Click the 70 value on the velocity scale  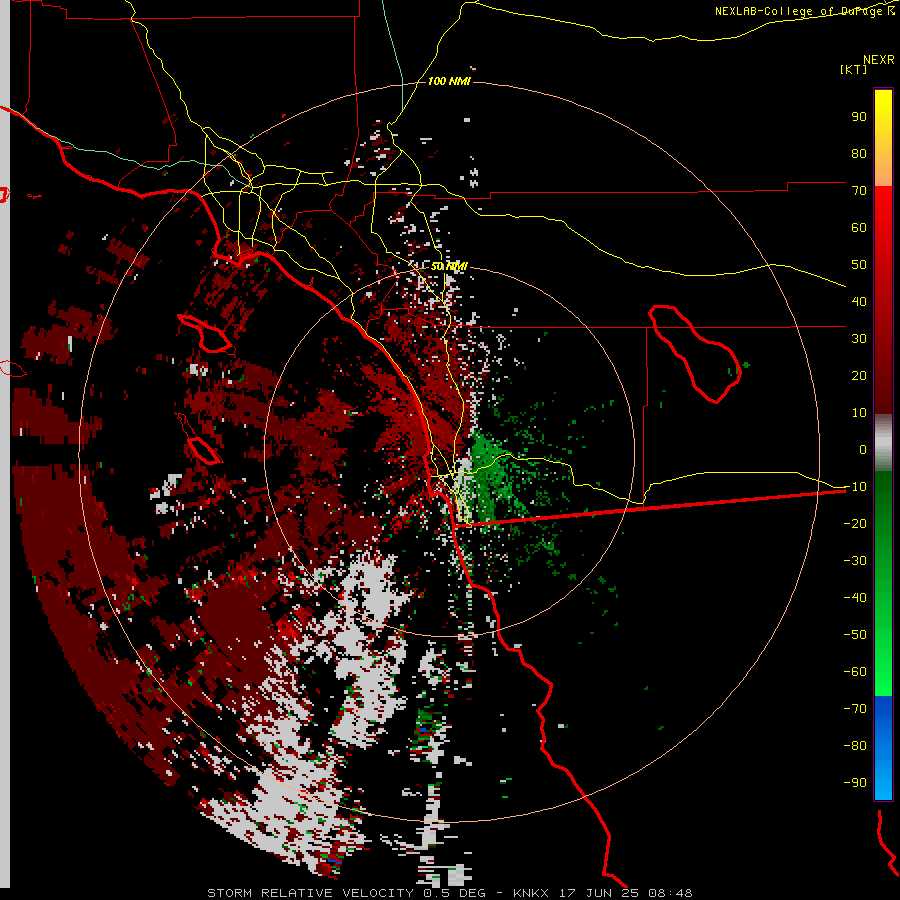859,191
